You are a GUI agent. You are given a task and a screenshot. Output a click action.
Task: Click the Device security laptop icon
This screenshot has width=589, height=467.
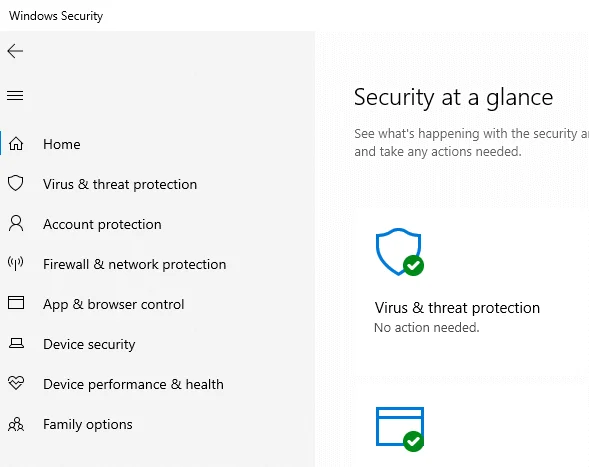click(16, 343)
